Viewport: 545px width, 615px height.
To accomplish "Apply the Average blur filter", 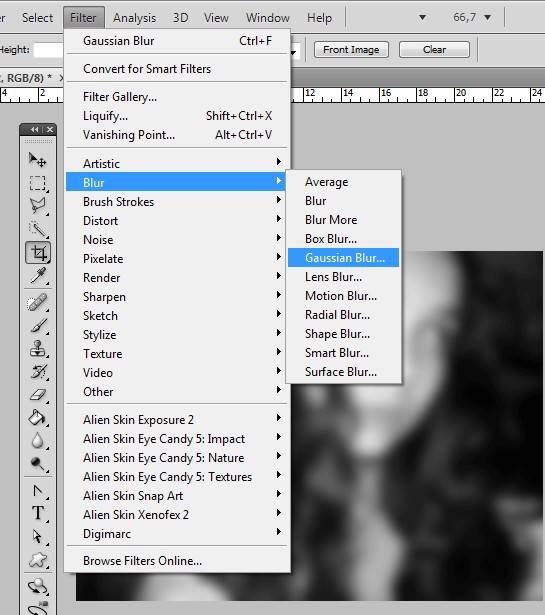I will (x=343, y=182).
